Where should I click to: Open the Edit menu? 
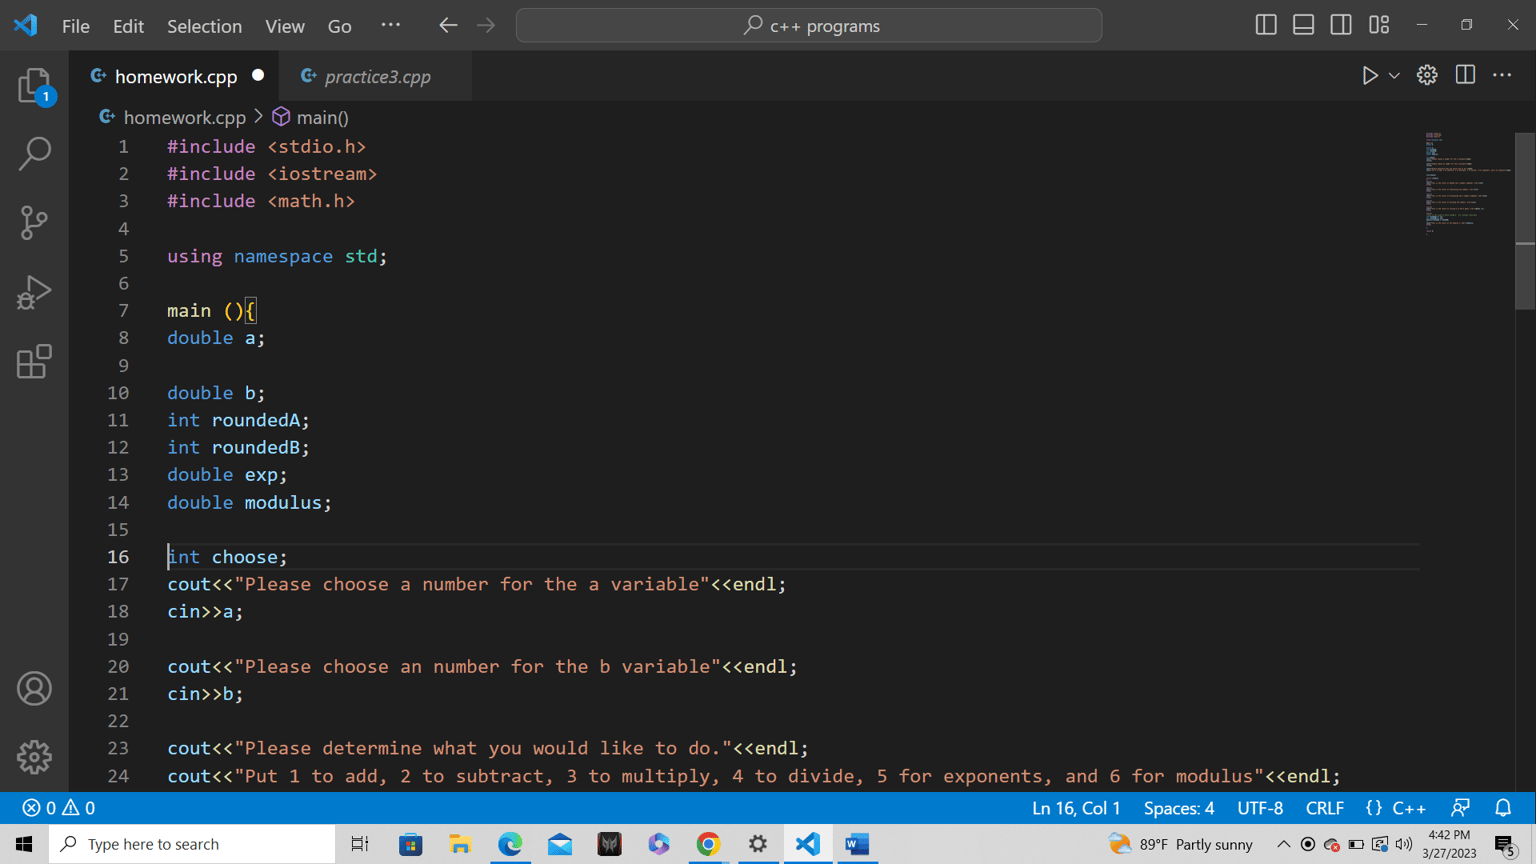(128, 26)
